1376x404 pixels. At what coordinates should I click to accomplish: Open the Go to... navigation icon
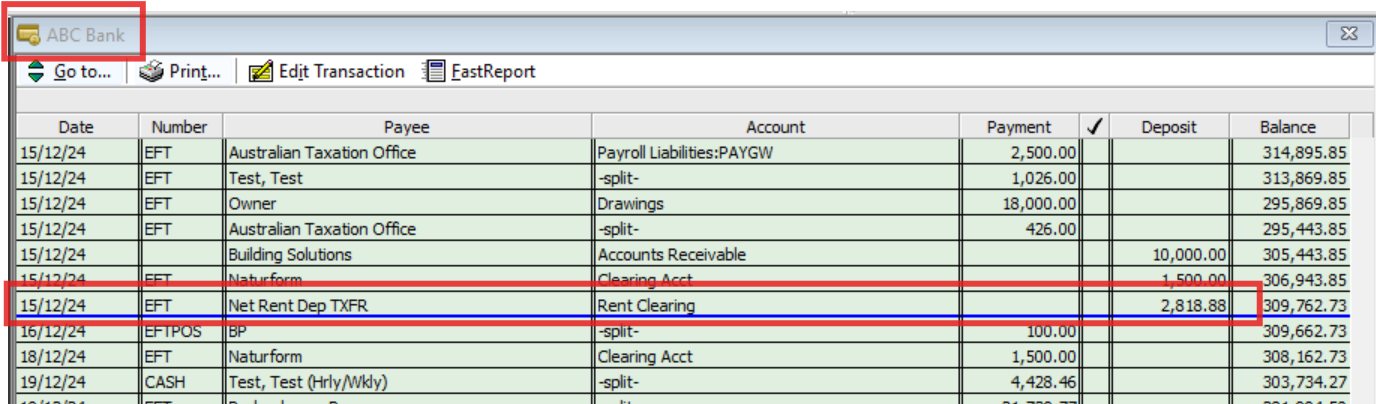coord(36,72)
